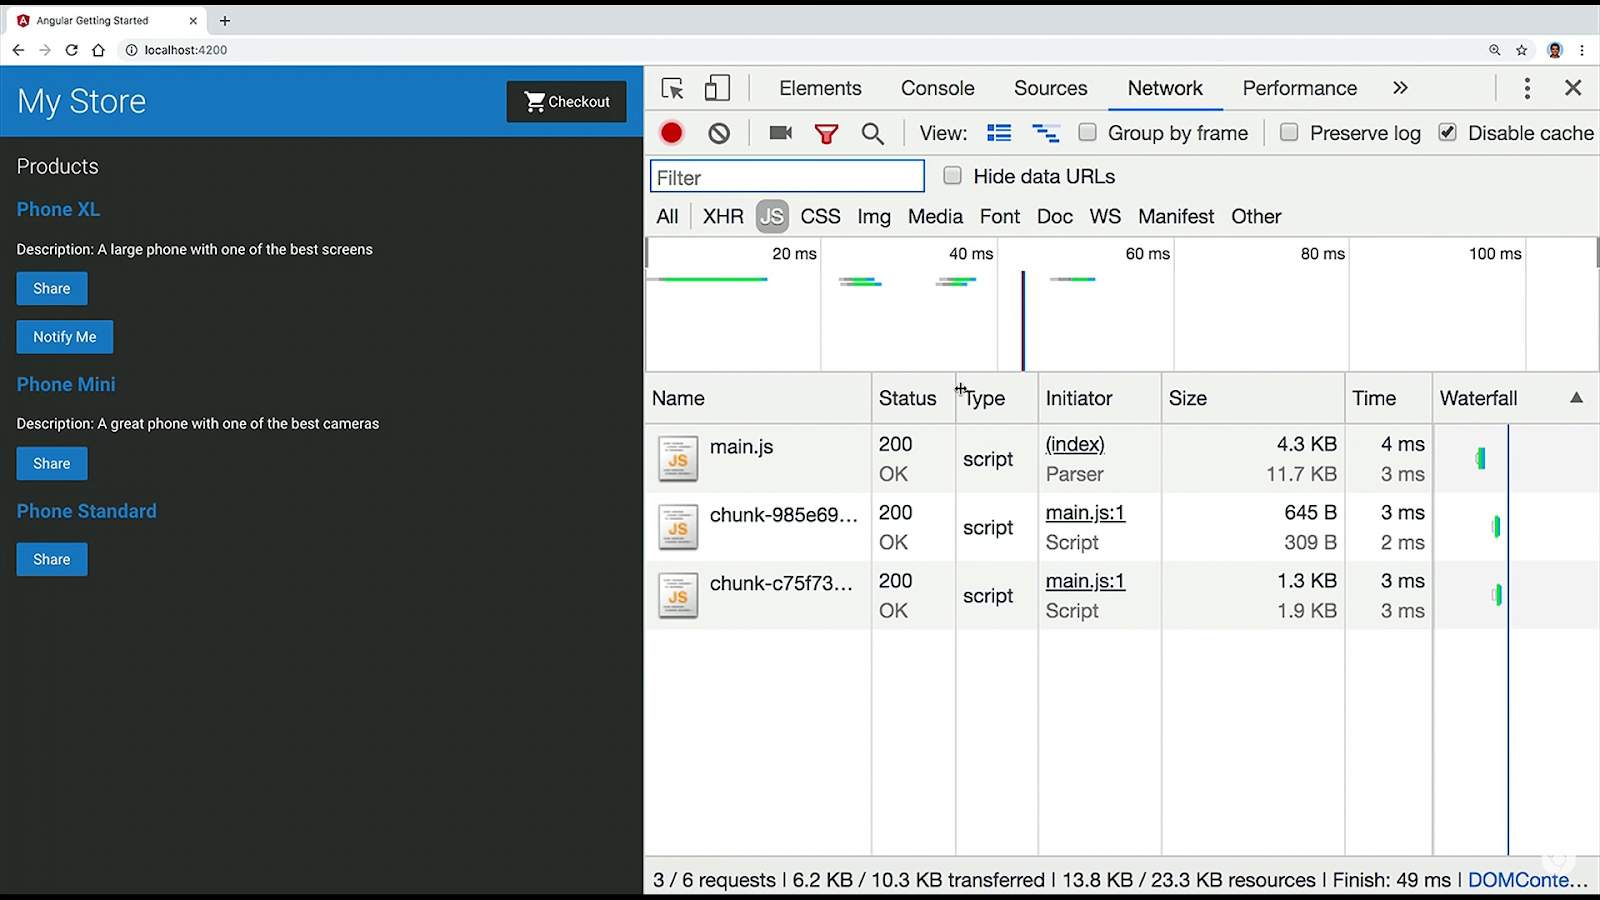Filter requests by CSS
The image size is (1600, 900).
click(x=820, y=216)
